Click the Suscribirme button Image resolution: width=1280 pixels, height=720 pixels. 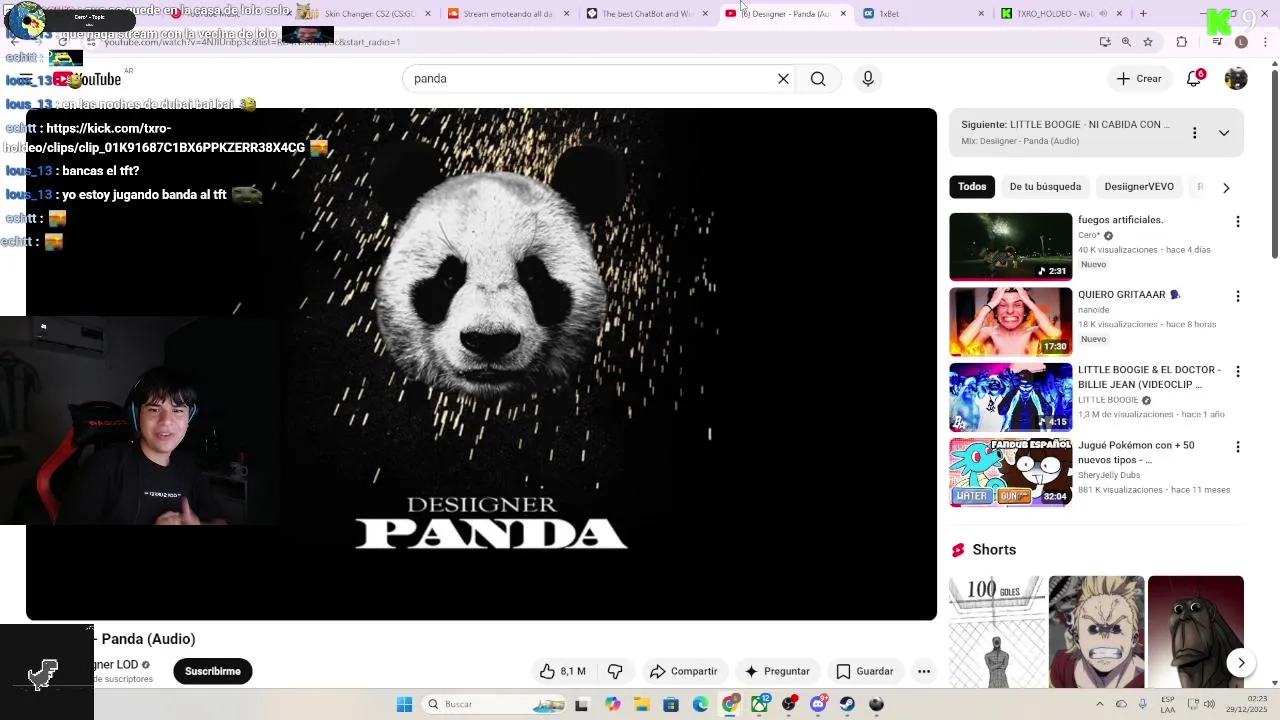[212, 671]
